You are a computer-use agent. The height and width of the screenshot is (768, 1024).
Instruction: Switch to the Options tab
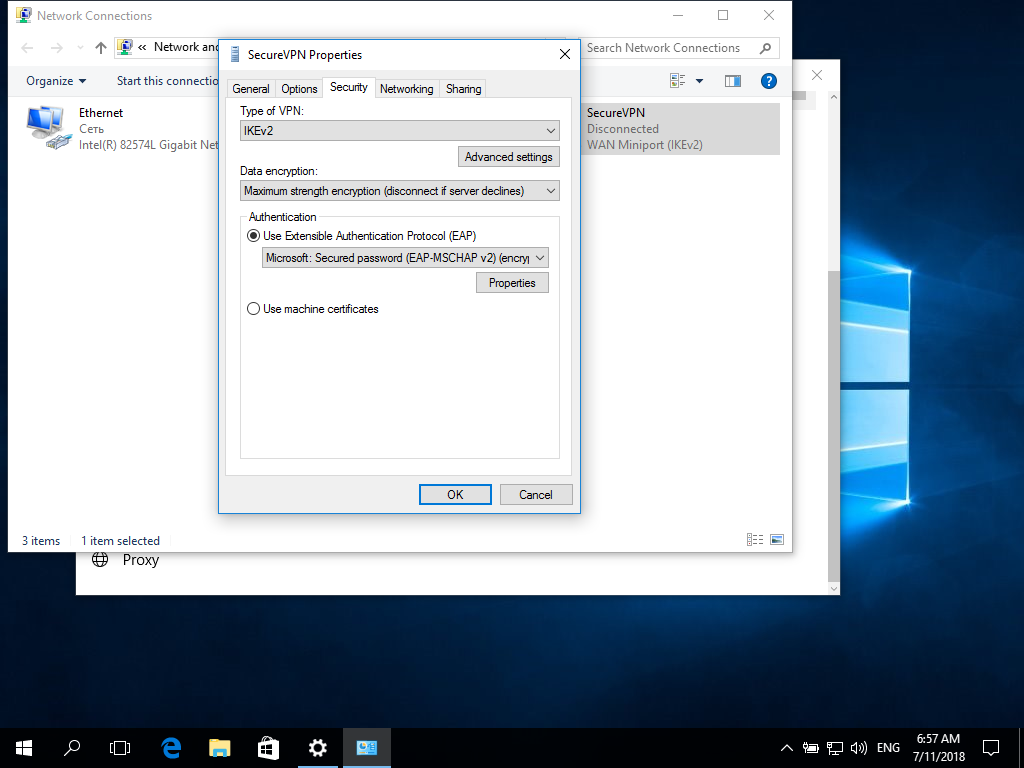(x=299, y=89)
